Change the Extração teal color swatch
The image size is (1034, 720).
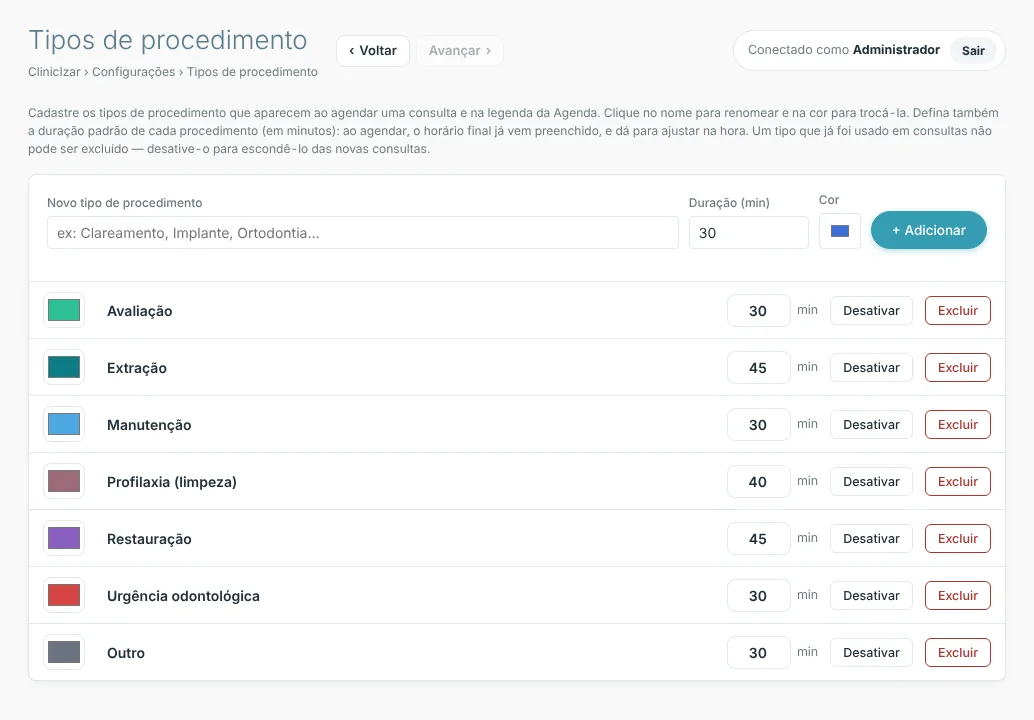point(64,367)
